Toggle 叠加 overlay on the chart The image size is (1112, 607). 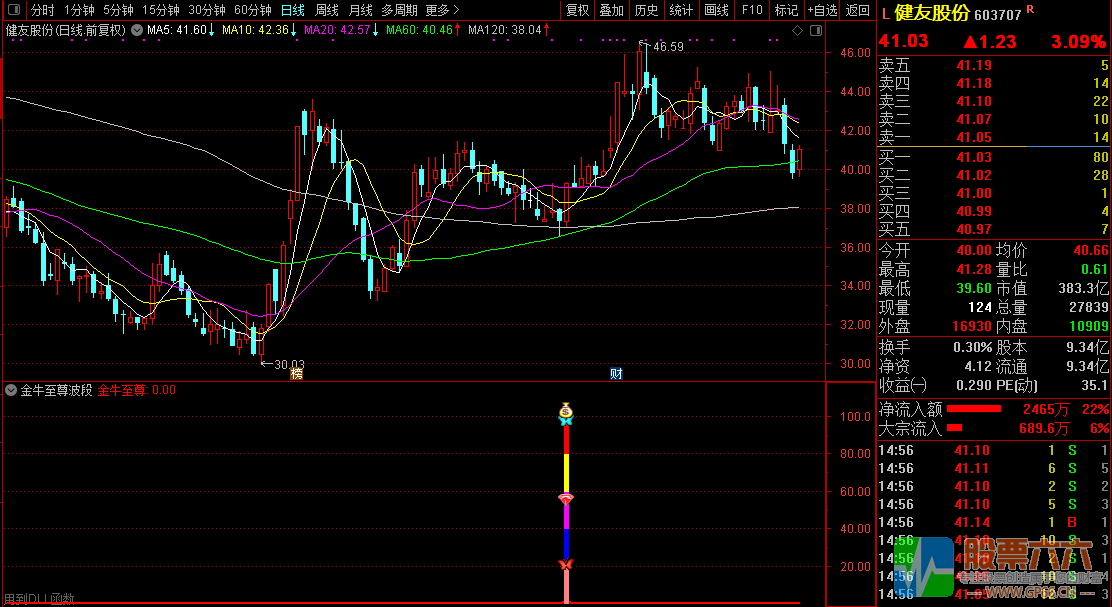tap(611, 10)
